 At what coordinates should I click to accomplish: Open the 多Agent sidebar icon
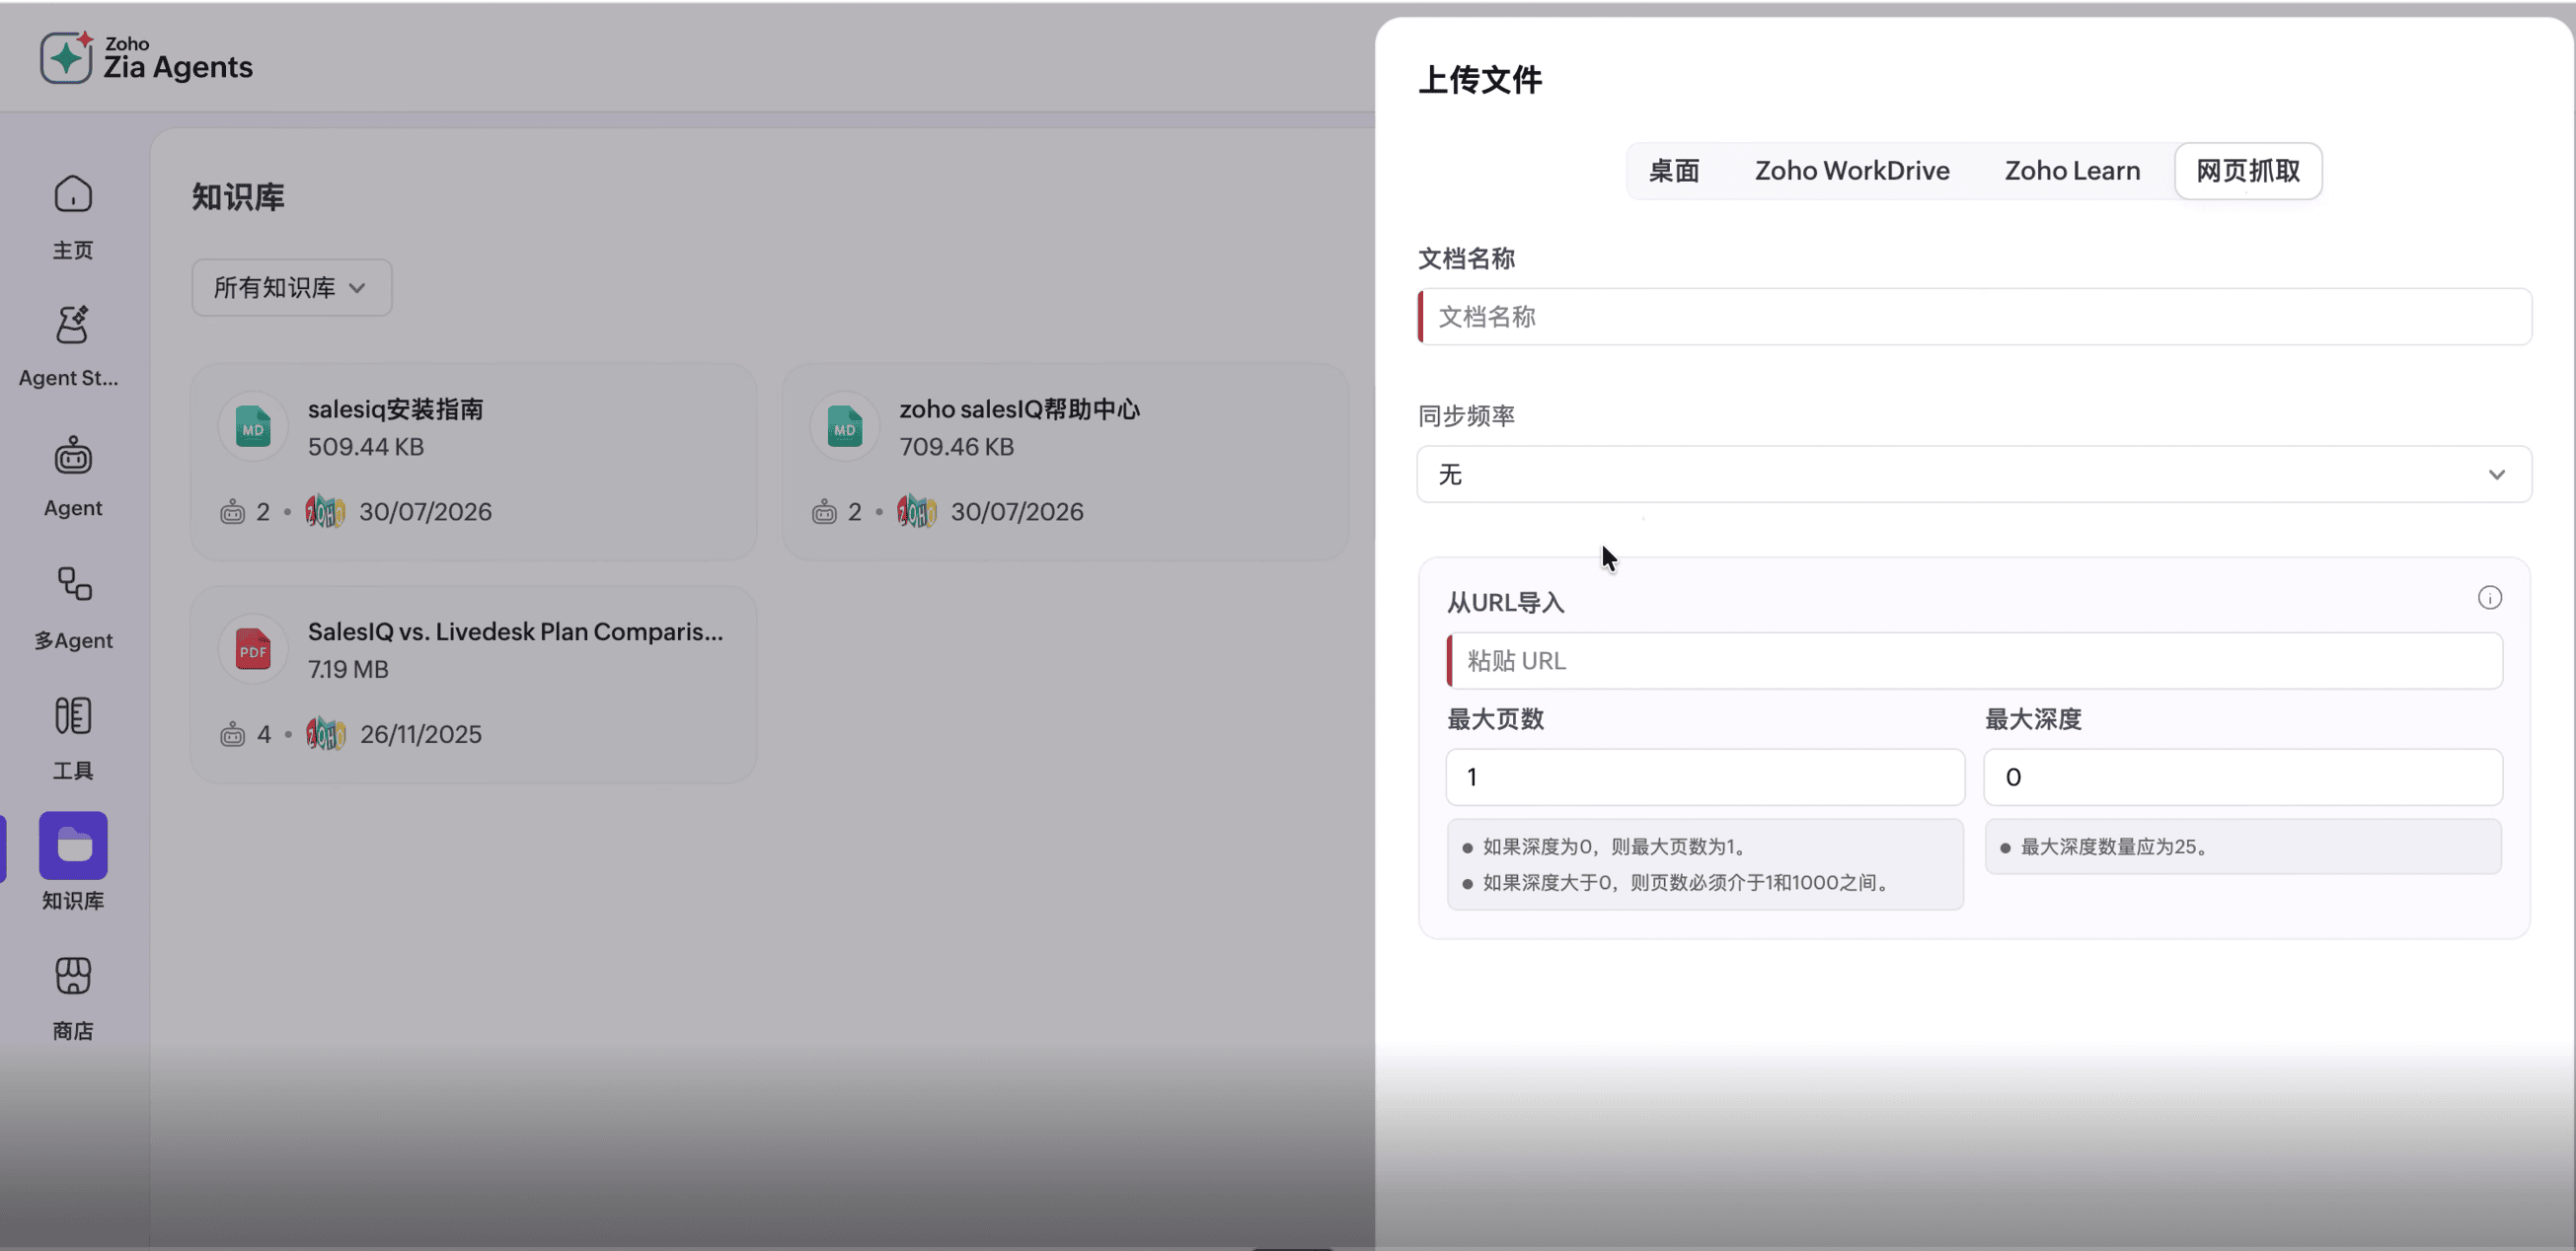(73, 585)
